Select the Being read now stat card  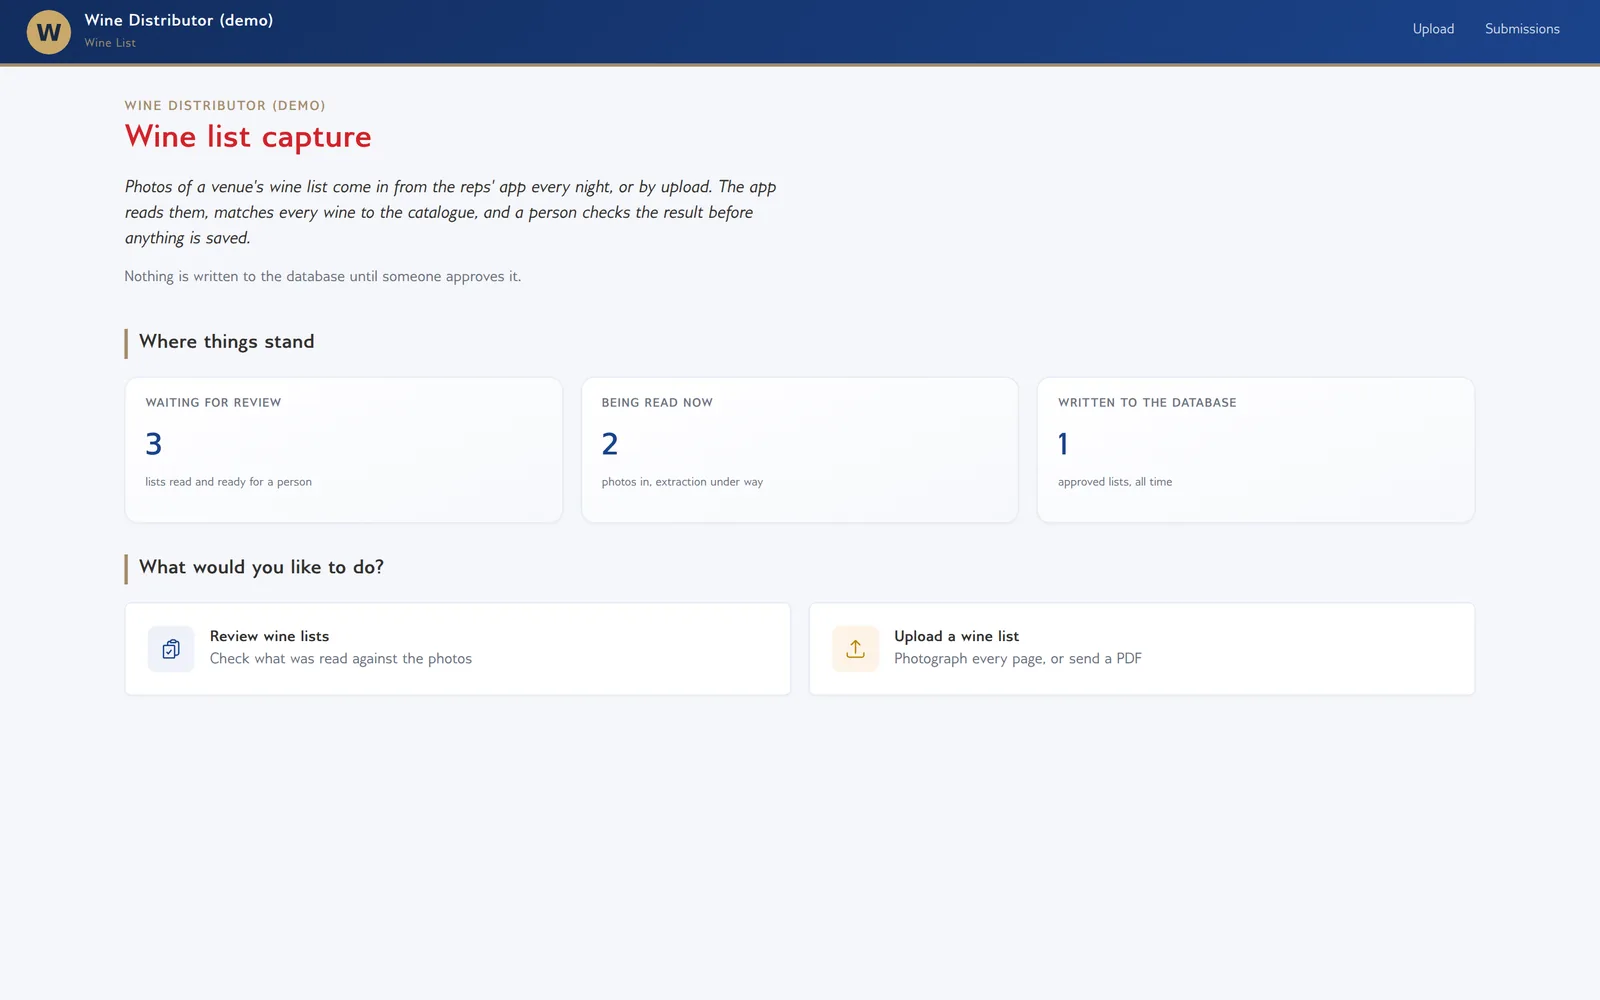pyautogui.click(x=800, y=450)
